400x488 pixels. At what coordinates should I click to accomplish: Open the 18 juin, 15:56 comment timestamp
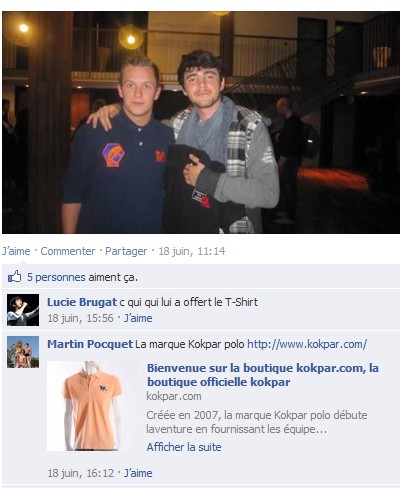coord(80,318)
